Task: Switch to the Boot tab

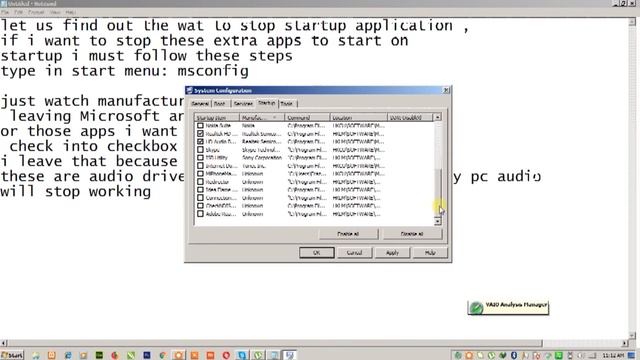Action: pyautogui.click(x=220, y=104)
